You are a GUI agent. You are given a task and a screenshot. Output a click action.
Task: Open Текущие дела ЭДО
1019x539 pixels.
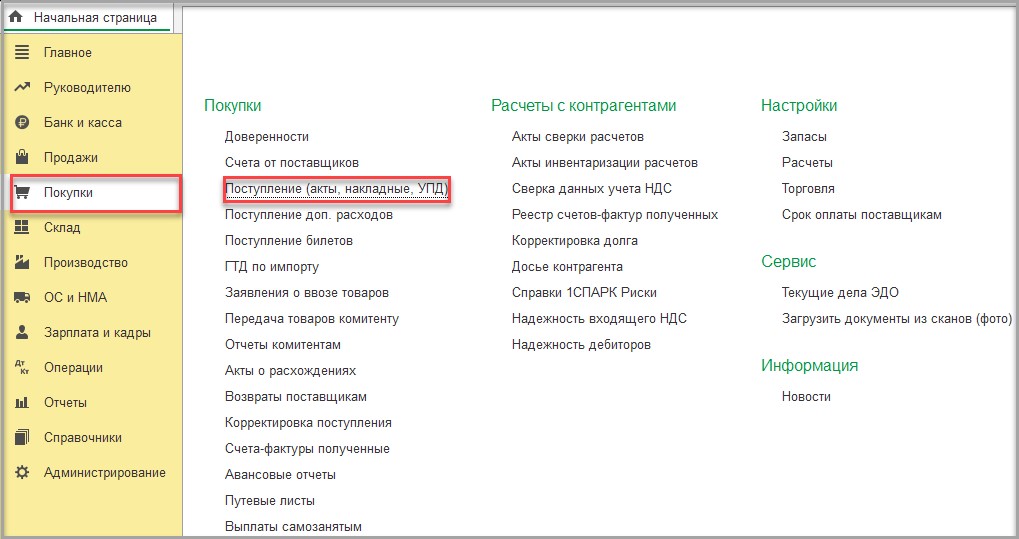tap(840, 293)
